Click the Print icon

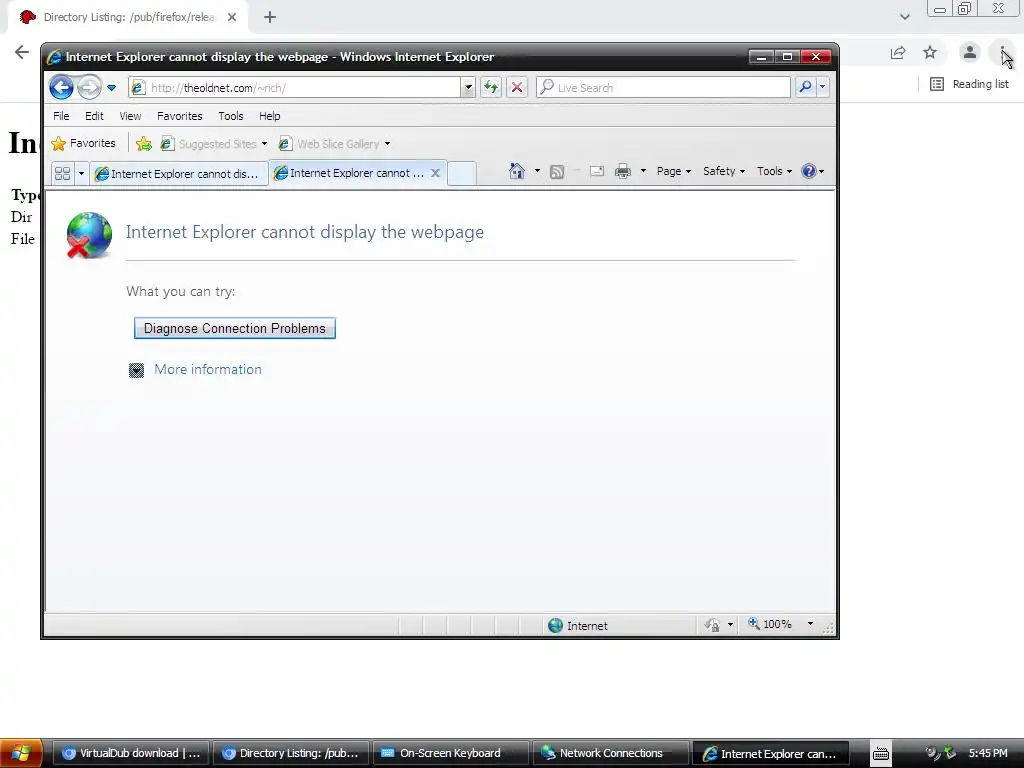(623, 171)
